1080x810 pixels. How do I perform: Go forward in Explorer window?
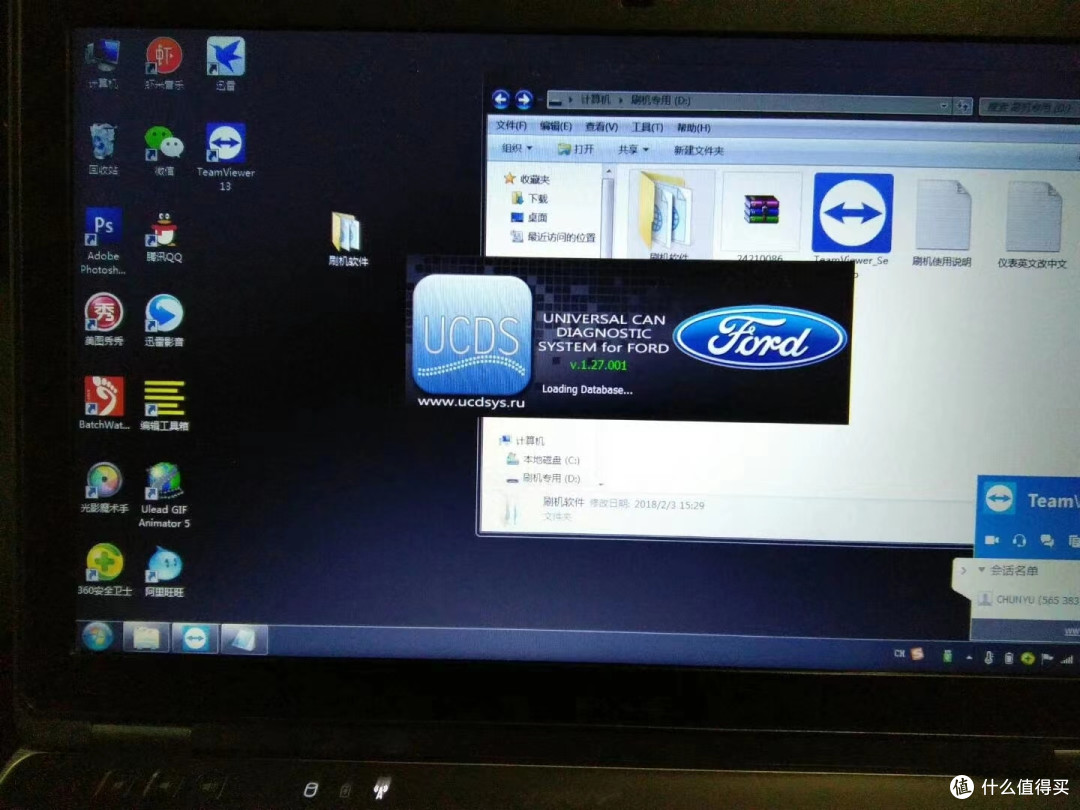point(523,100)
